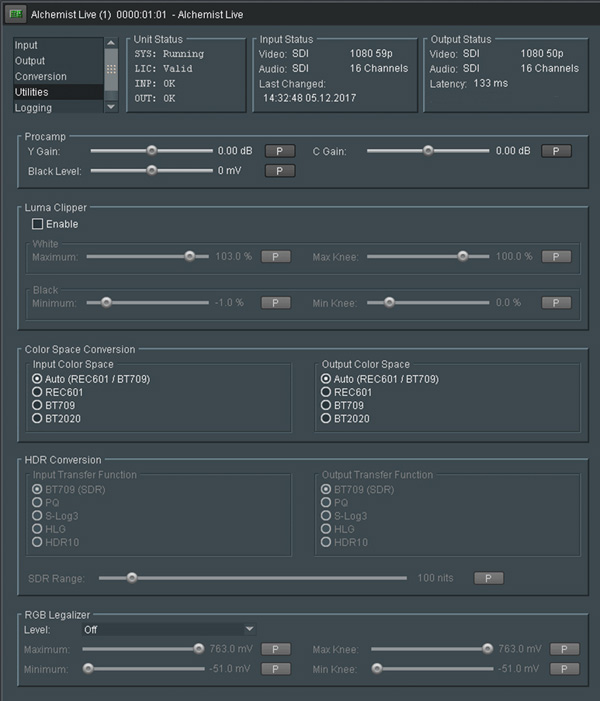Select BT709 as input color space

pos(54,405)
